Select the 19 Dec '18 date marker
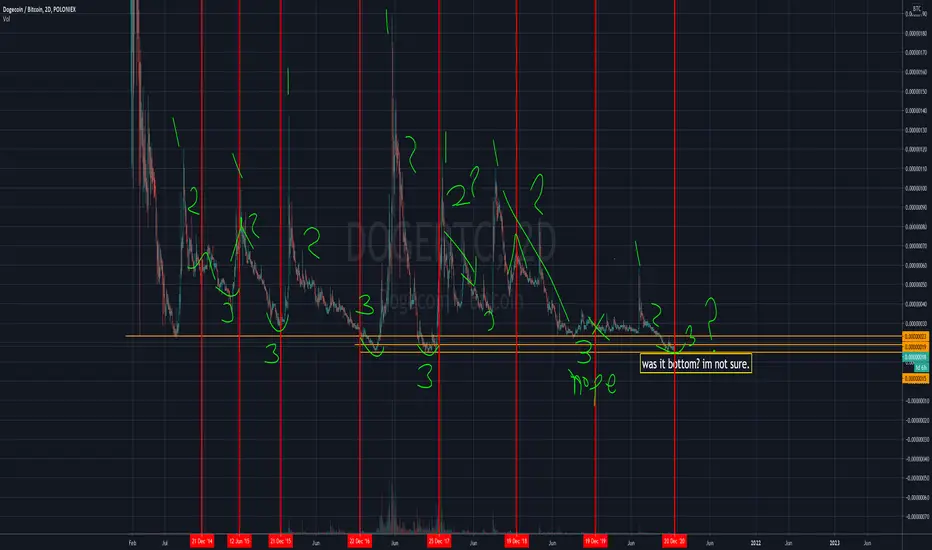Viewport: 932px width, 550px height. [517, 541]
